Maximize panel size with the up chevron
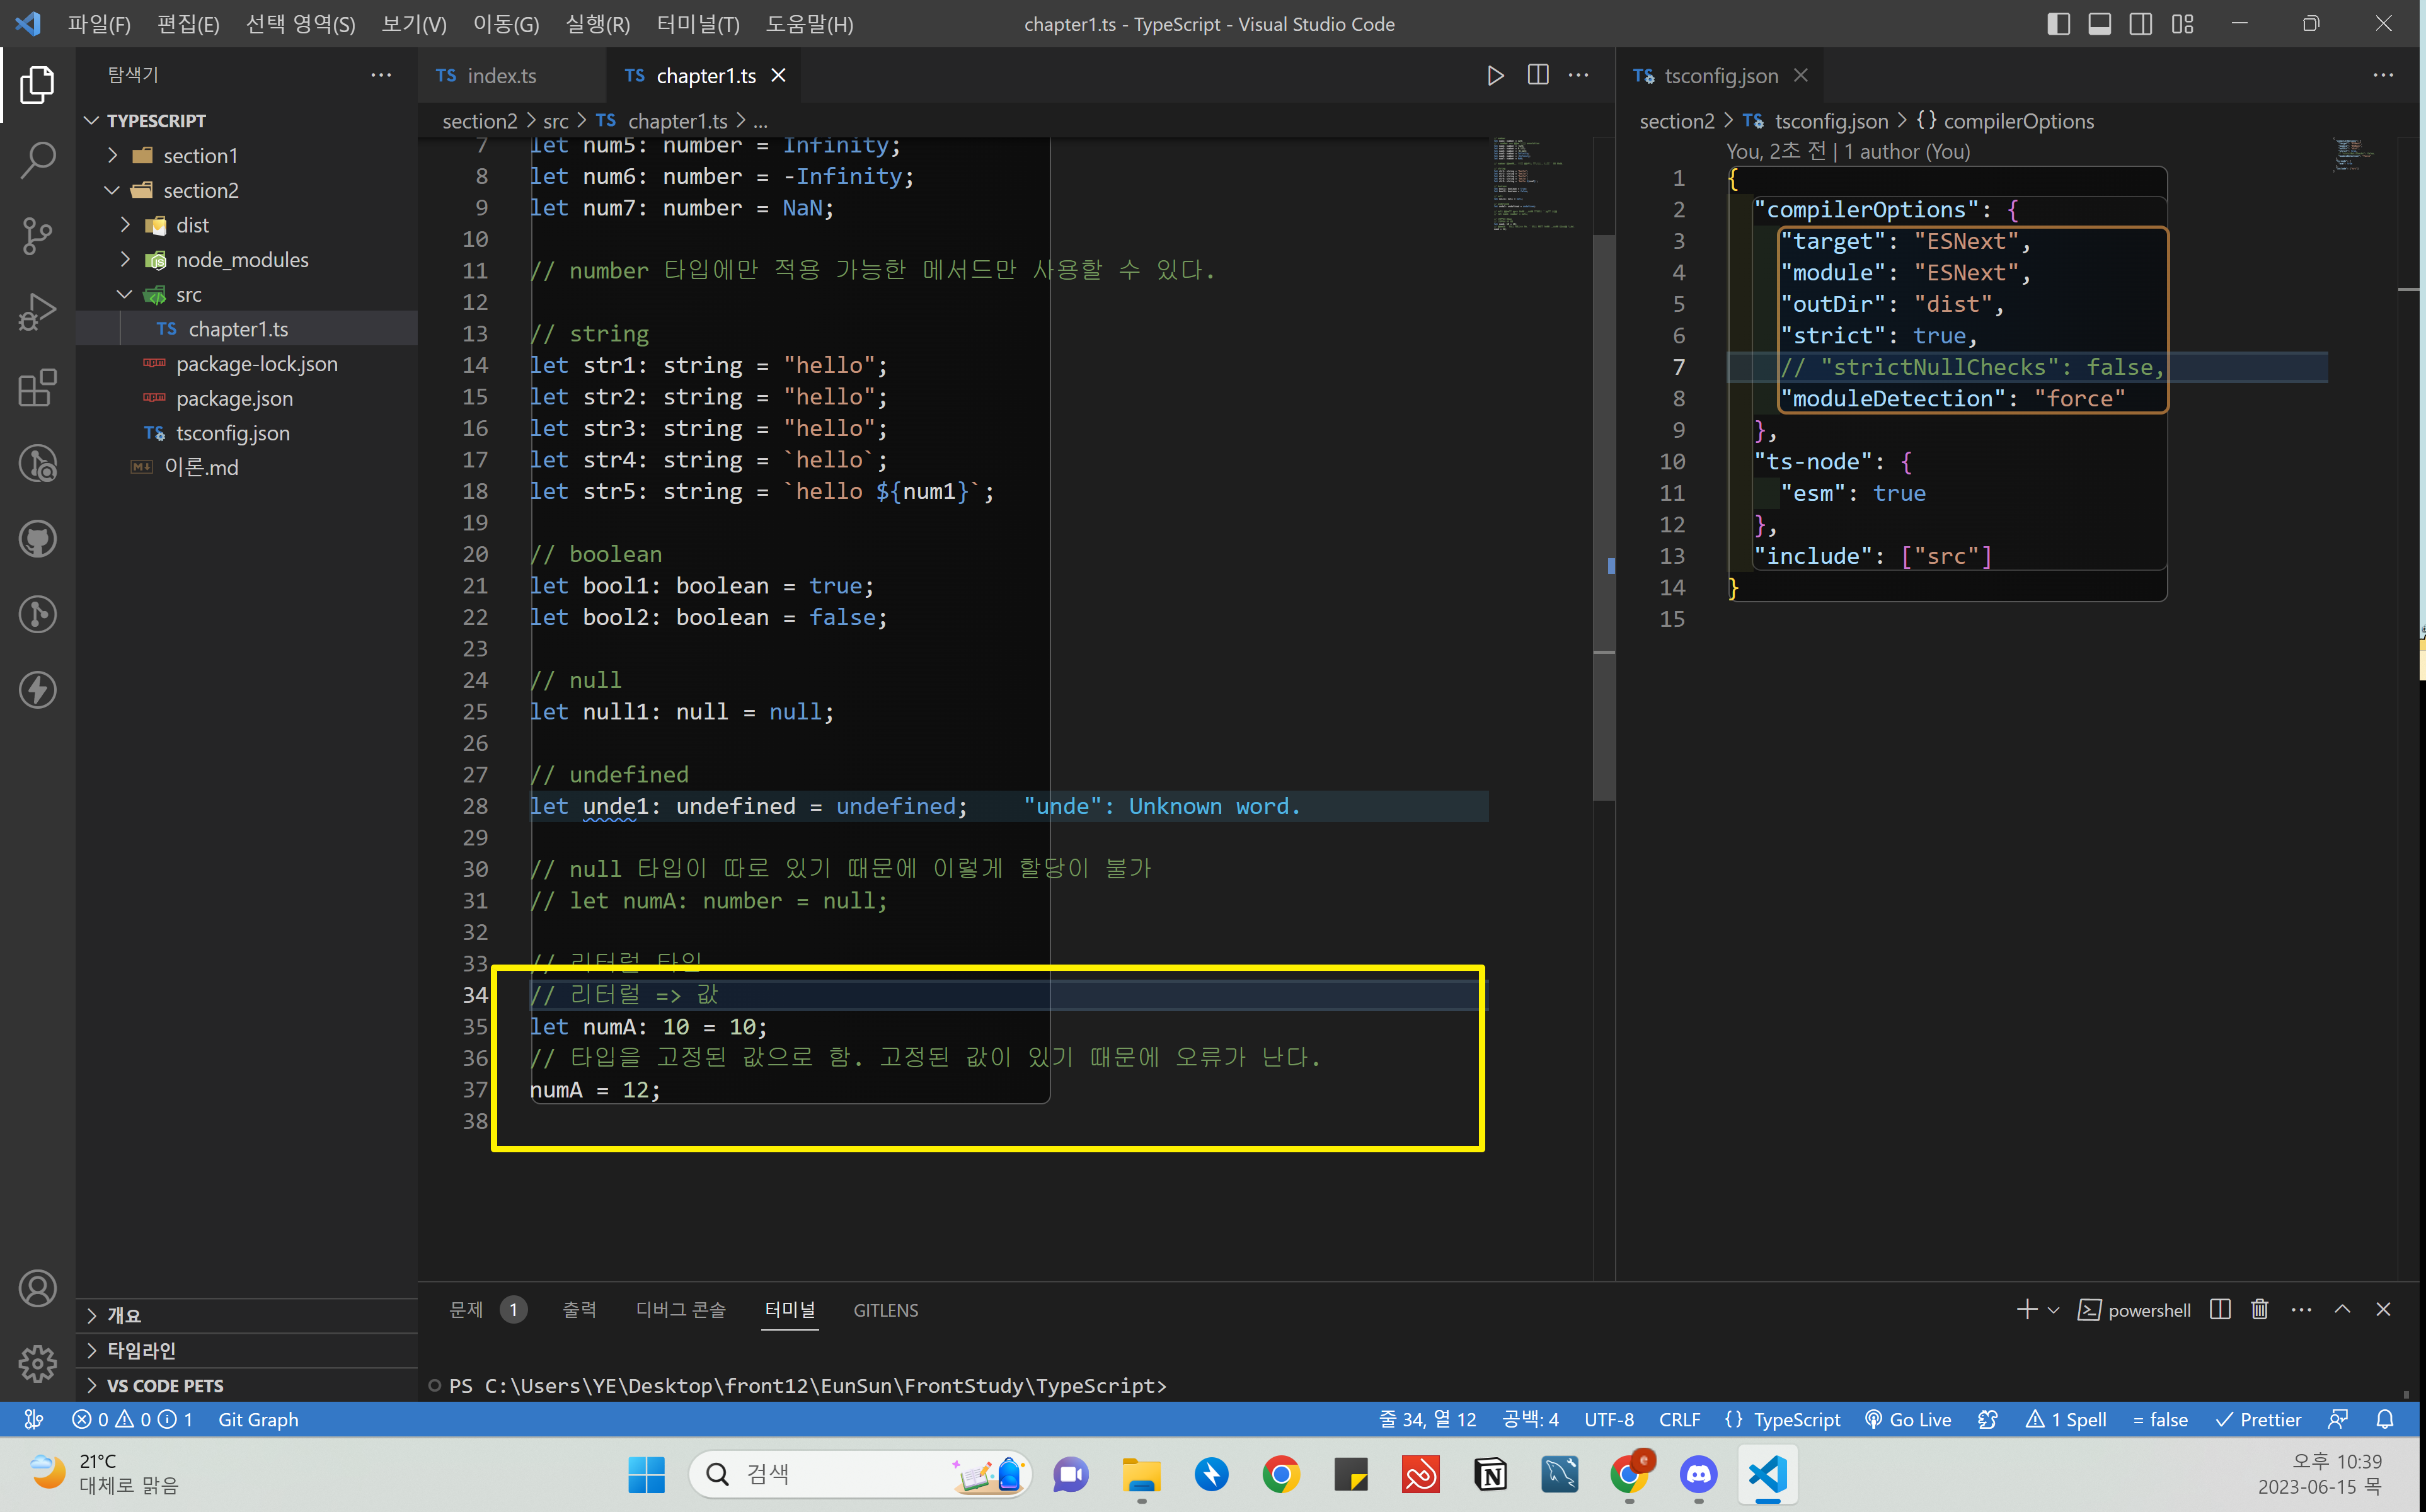 [2342, 1309]
